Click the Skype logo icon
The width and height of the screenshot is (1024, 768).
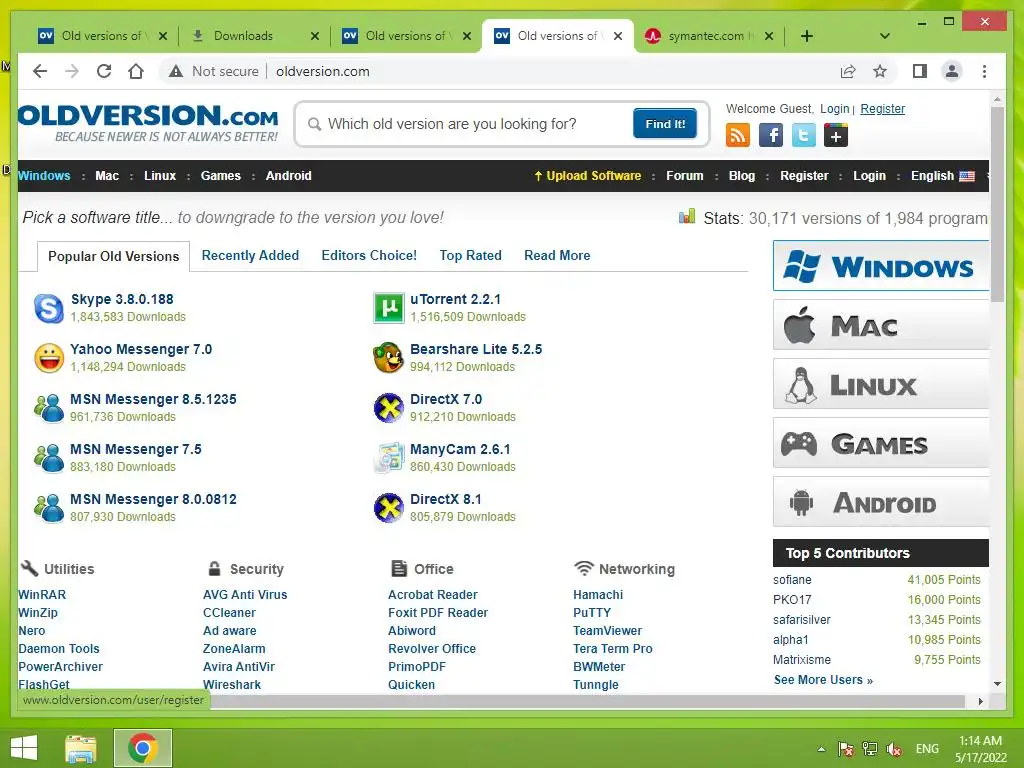coord(48,308)
